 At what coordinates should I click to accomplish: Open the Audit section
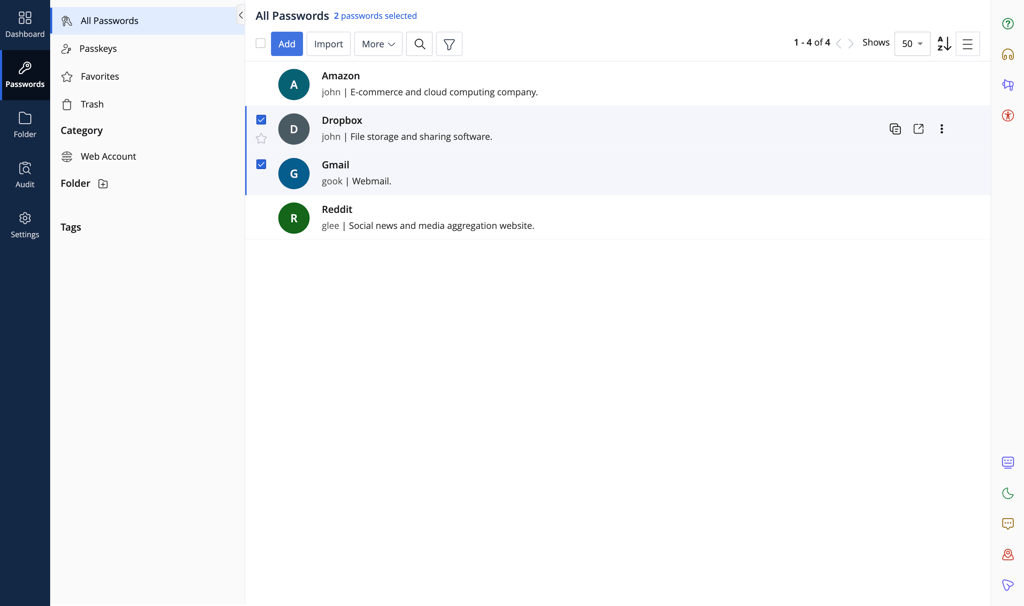pos(25,175)
